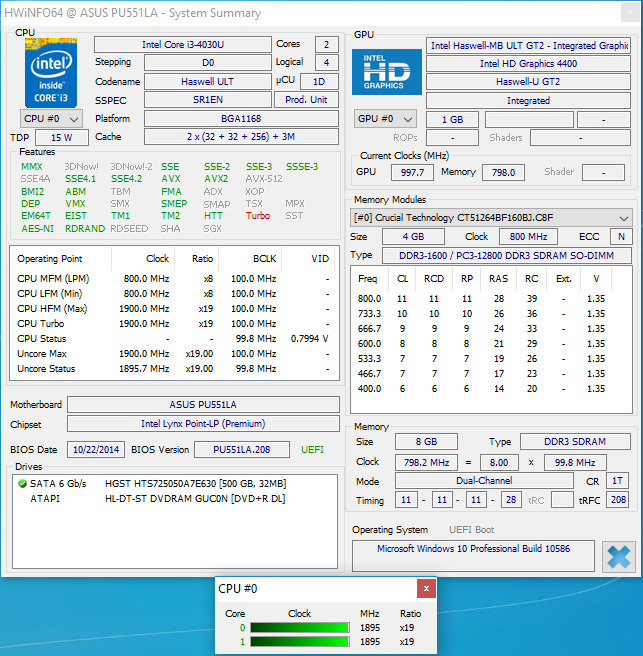Click the Prod. Unit field
The image size is (643, 656).
[x=306, y=100]
